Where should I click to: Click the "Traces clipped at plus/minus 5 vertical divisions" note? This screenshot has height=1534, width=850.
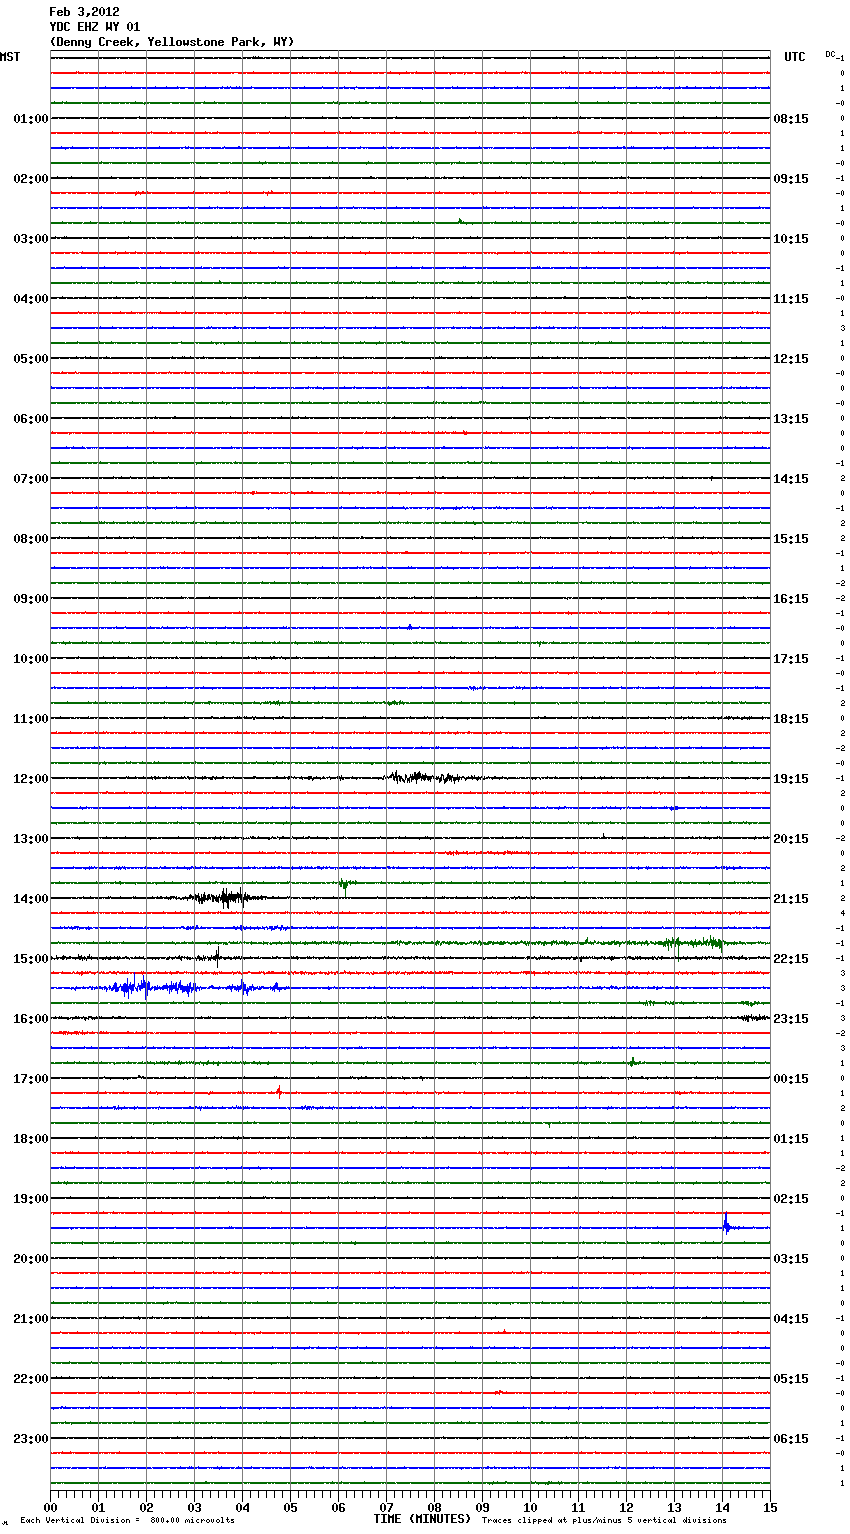[x=604, y=1520]
